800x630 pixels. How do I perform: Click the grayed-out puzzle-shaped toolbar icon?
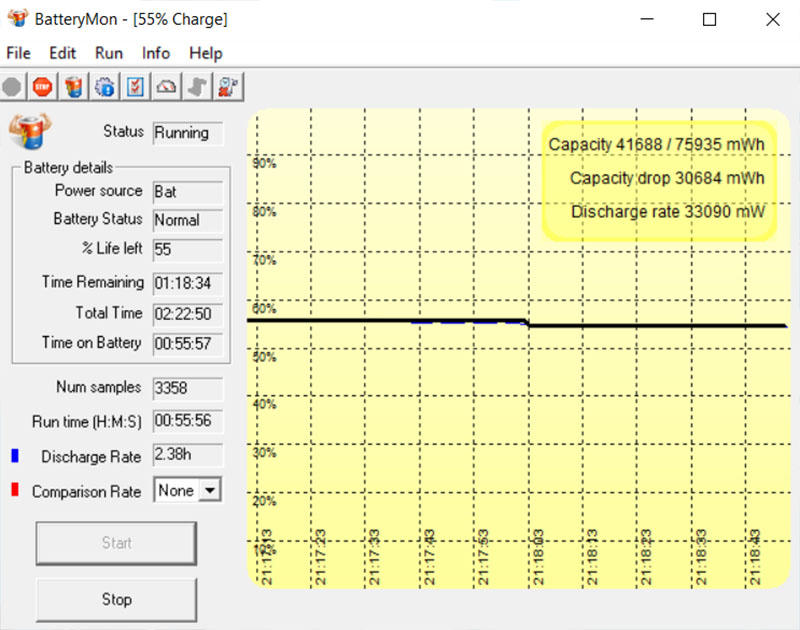click(x=197, y=87)
